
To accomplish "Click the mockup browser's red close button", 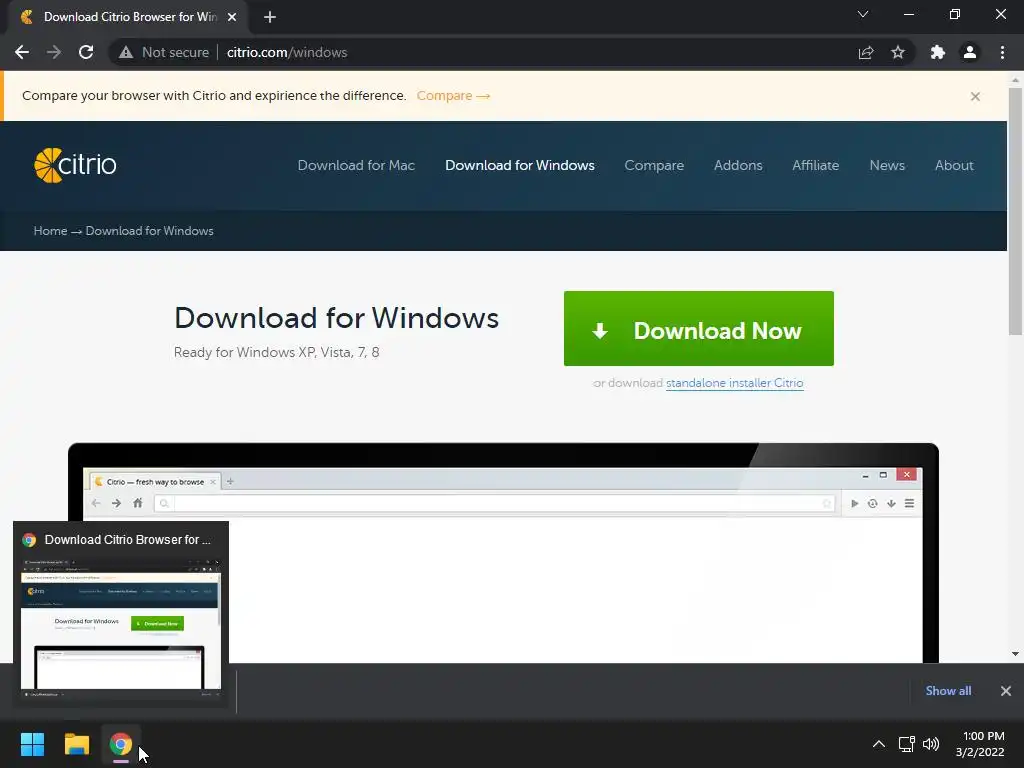I will click(906, 475).
